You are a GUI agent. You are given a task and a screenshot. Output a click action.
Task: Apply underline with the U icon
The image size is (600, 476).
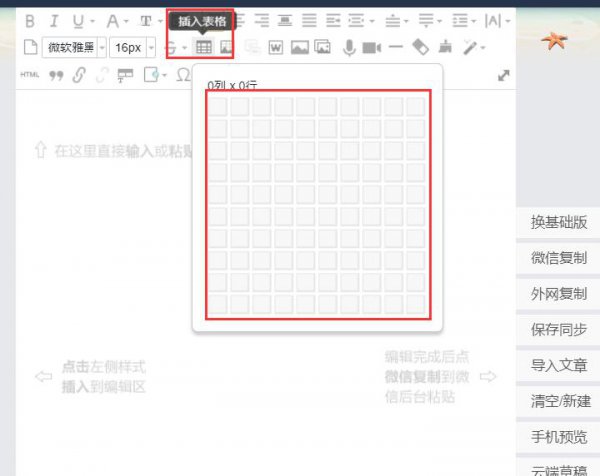(x=78, y=21)
